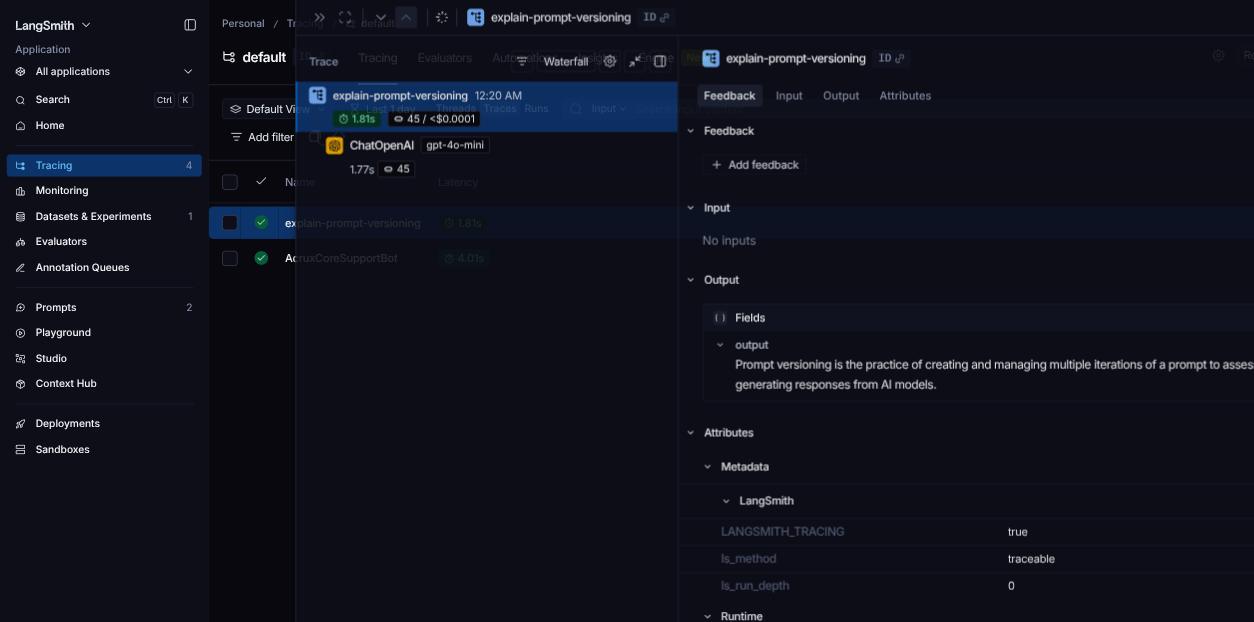Copy run ID next to run details title
Screen dimensions: 1254x622
point(891,58)
